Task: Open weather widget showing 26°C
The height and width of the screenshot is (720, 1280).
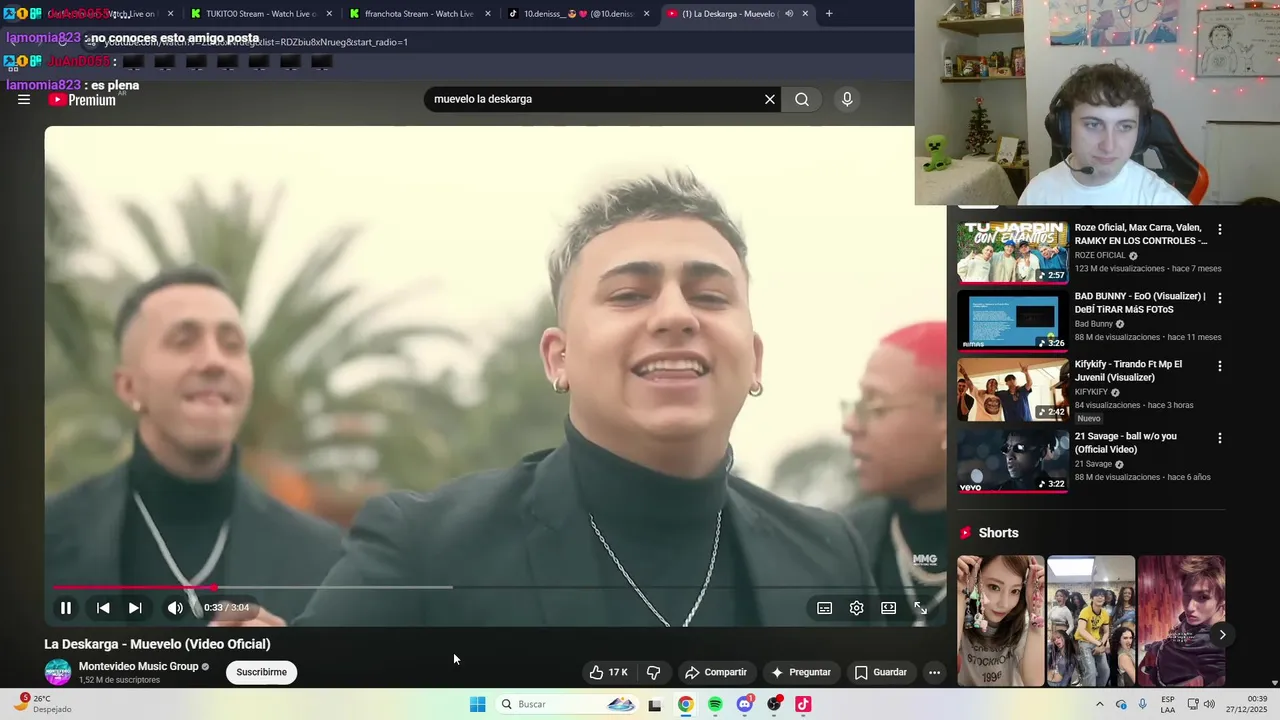Action: [x=43, y=704]
